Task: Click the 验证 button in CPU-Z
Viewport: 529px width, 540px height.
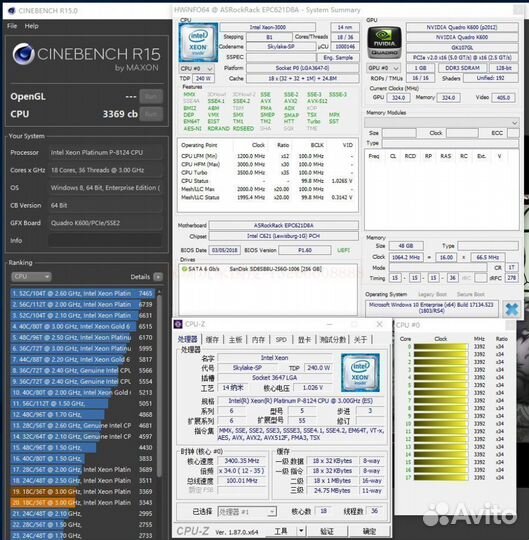Action: (x=327, y=531)
